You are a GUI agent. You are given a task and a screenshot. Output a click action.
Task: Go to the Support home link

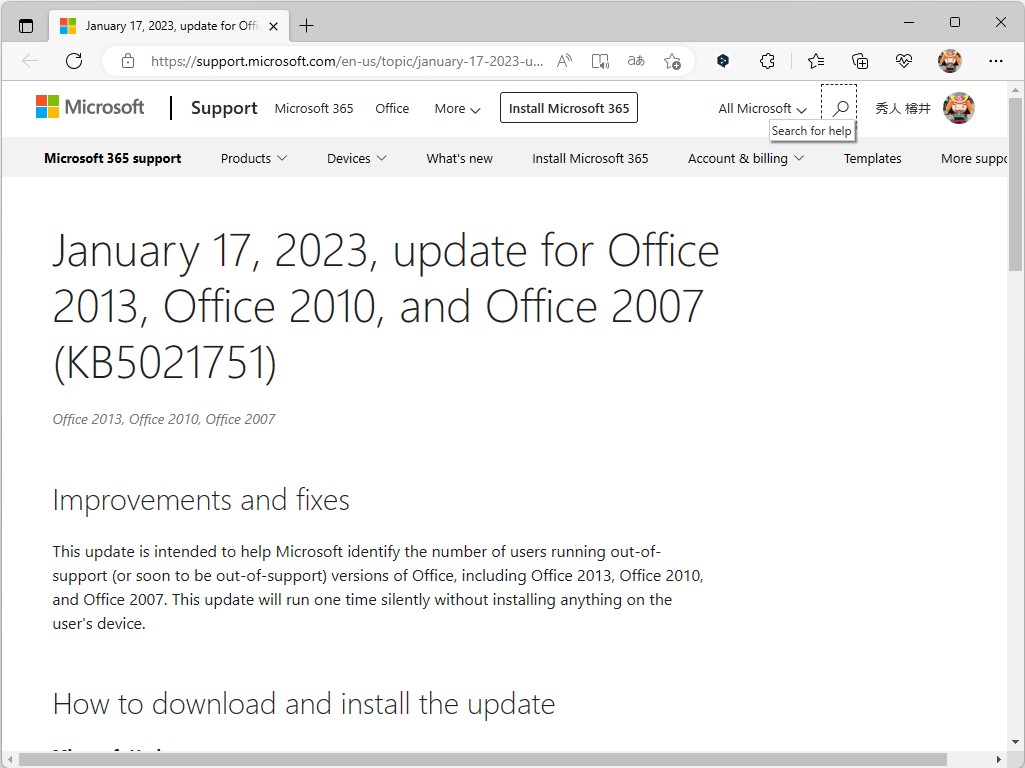(x=224, y=108)
